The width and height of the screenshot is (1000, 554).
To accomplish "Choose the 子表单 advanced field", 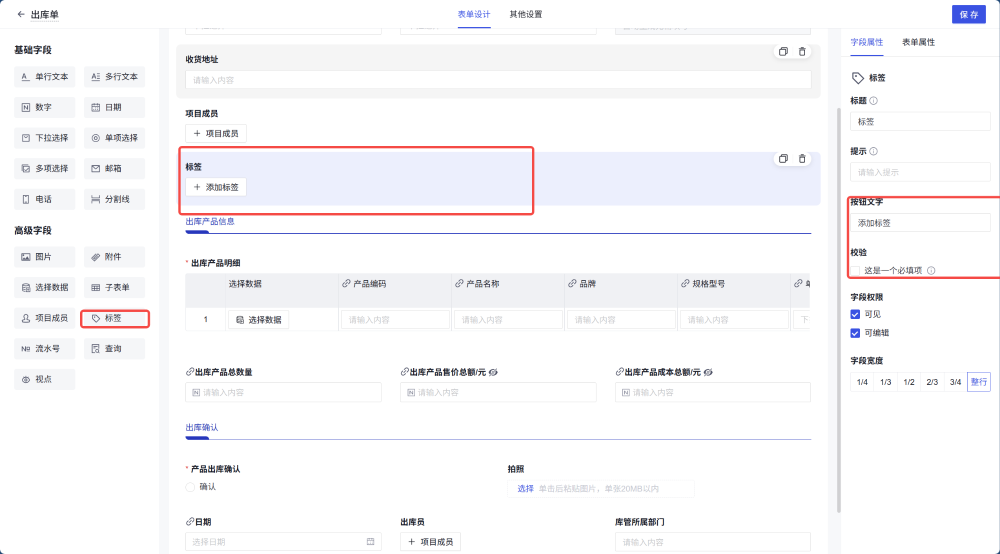I will pos(114,287).
